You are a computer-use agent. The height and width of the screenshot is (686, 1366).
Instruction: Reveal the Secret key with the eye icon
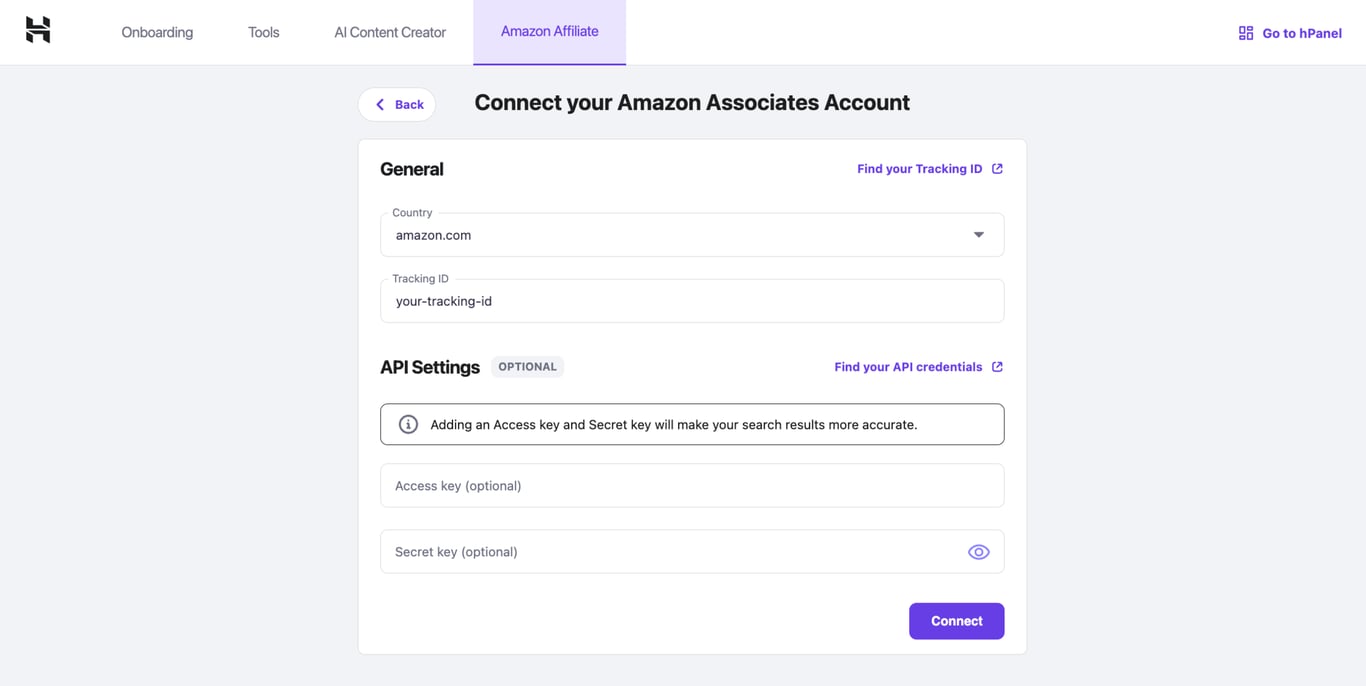tap(978, 551)
